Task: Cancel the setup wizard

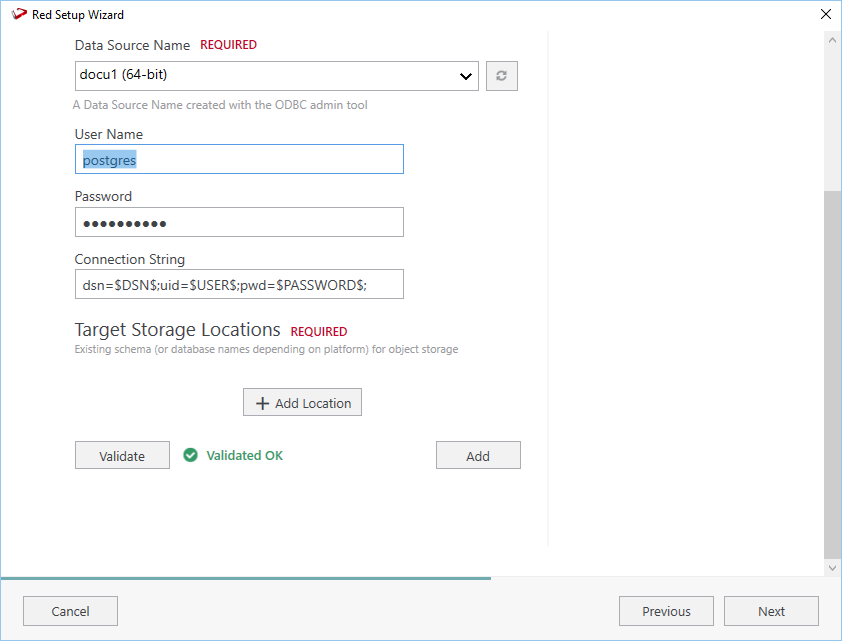Action: 70,611
